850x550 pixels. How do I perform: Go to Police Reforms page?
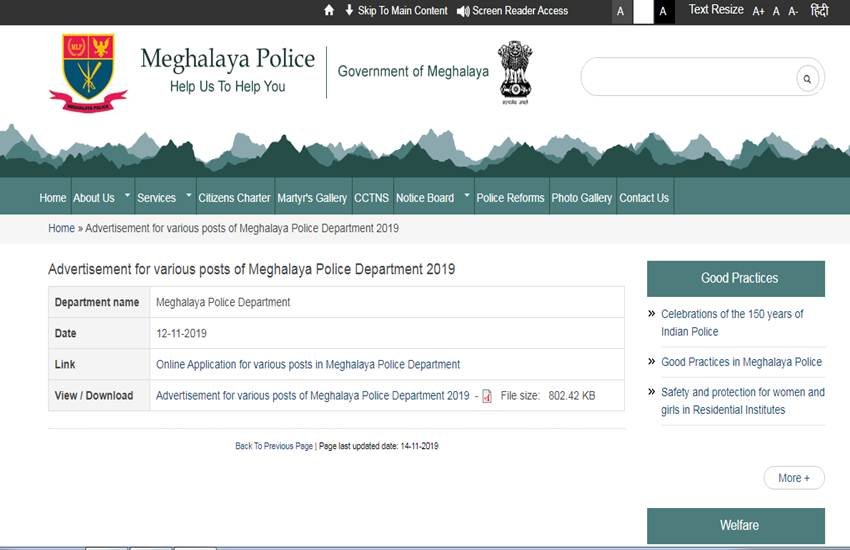pos(510,198)
